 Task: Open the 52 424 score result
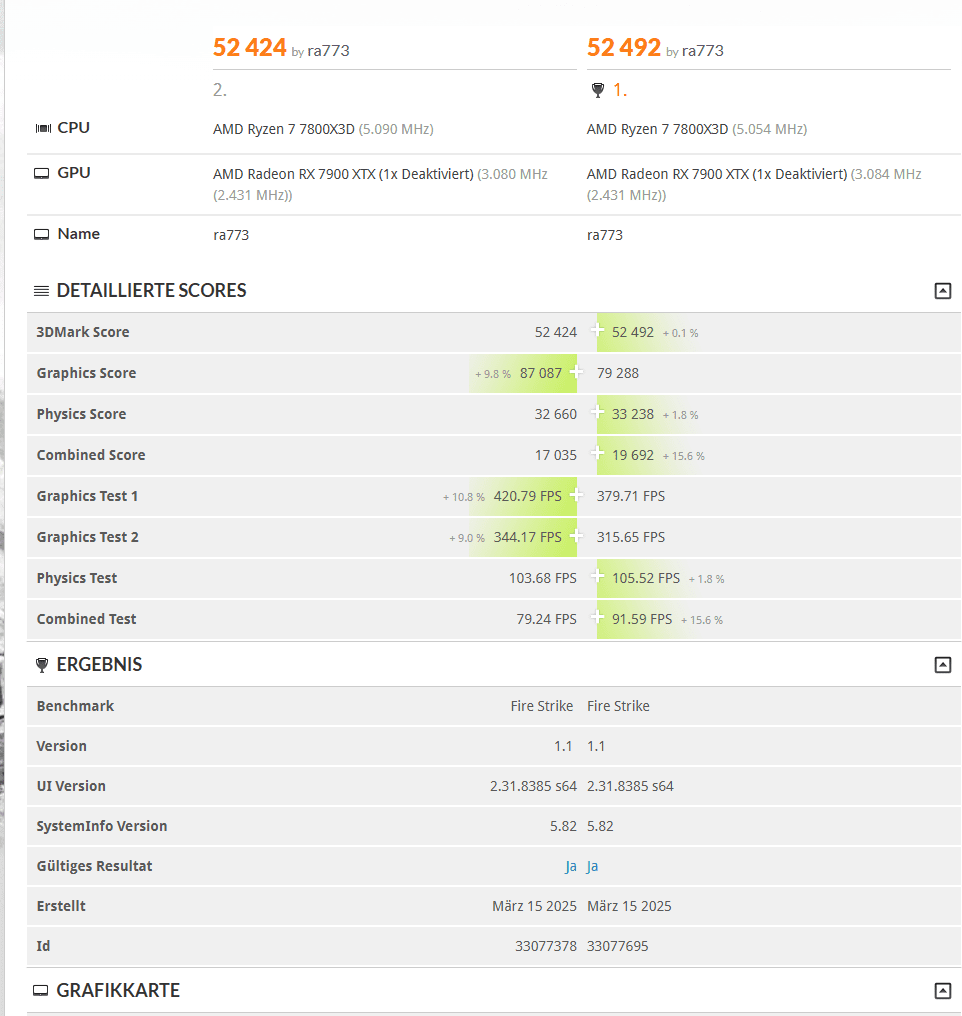(x=249, y=48)
